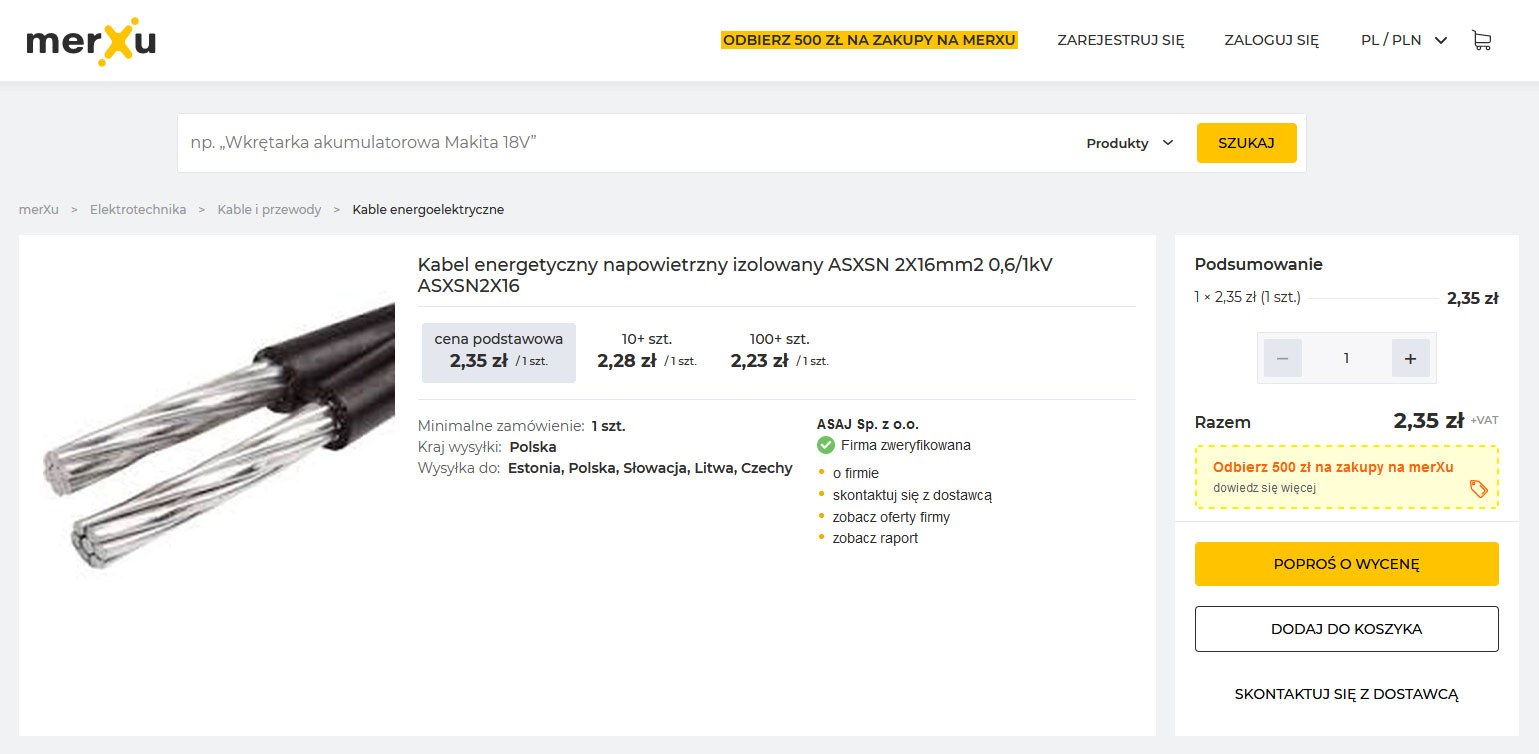Open the zobacz raport link
The width and height of the screenshot is (1539, 754).
[x=875, y=538]
